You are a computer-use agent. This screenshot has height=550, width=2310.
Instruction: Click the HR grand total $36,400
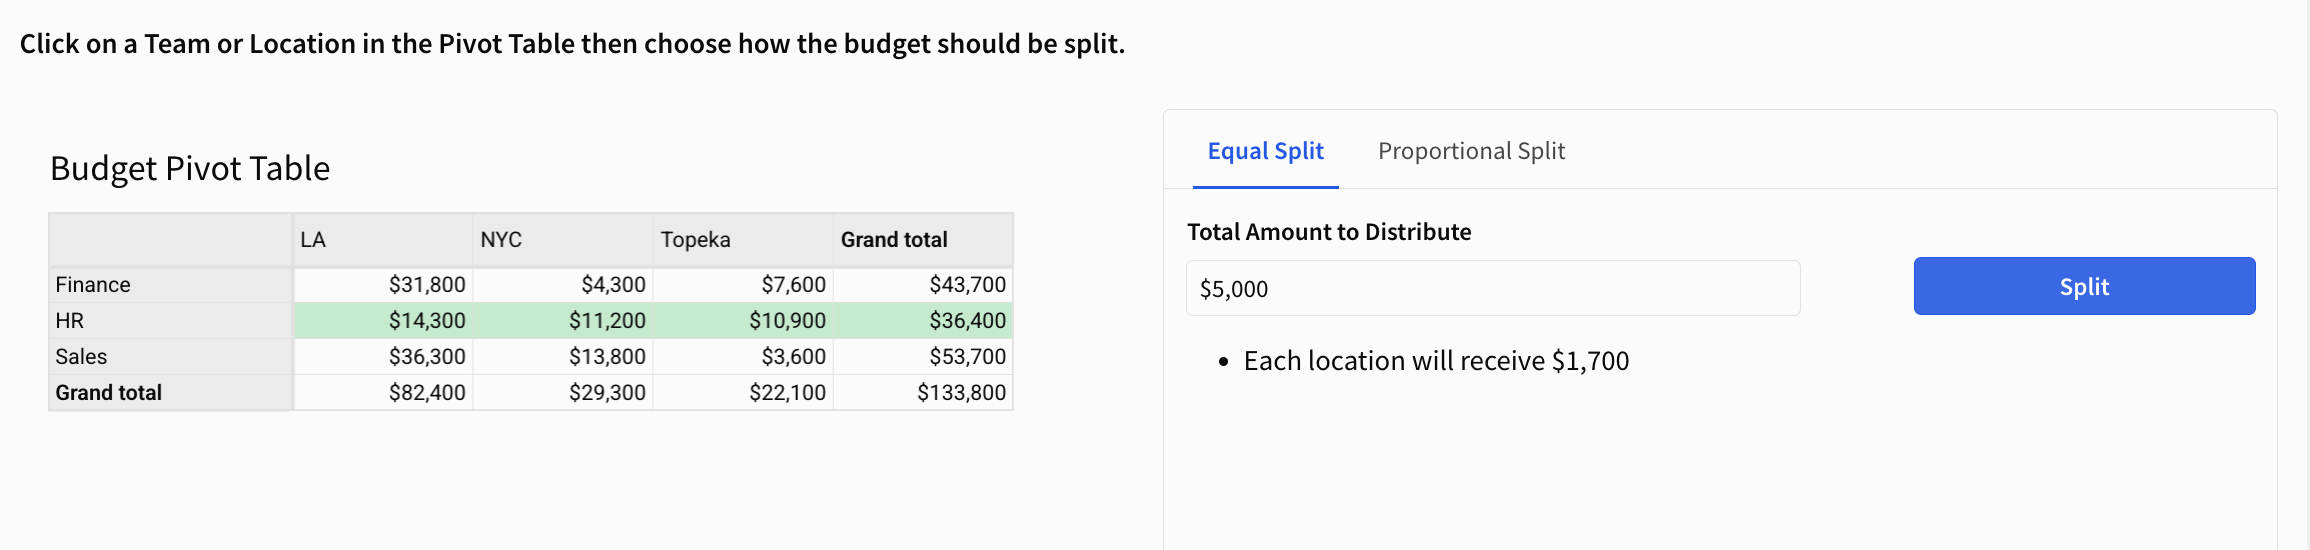tap(967, 321)
